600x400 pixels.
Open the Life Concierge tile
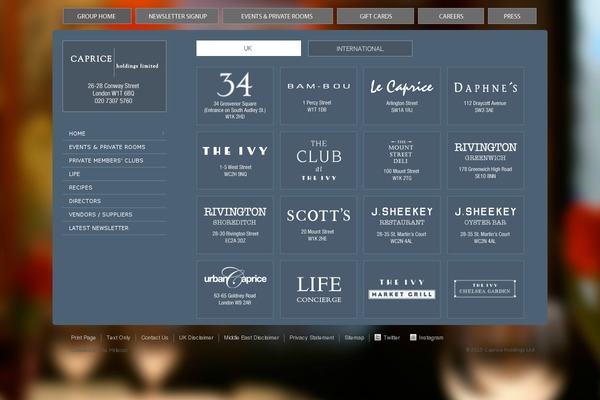point(318,289)
